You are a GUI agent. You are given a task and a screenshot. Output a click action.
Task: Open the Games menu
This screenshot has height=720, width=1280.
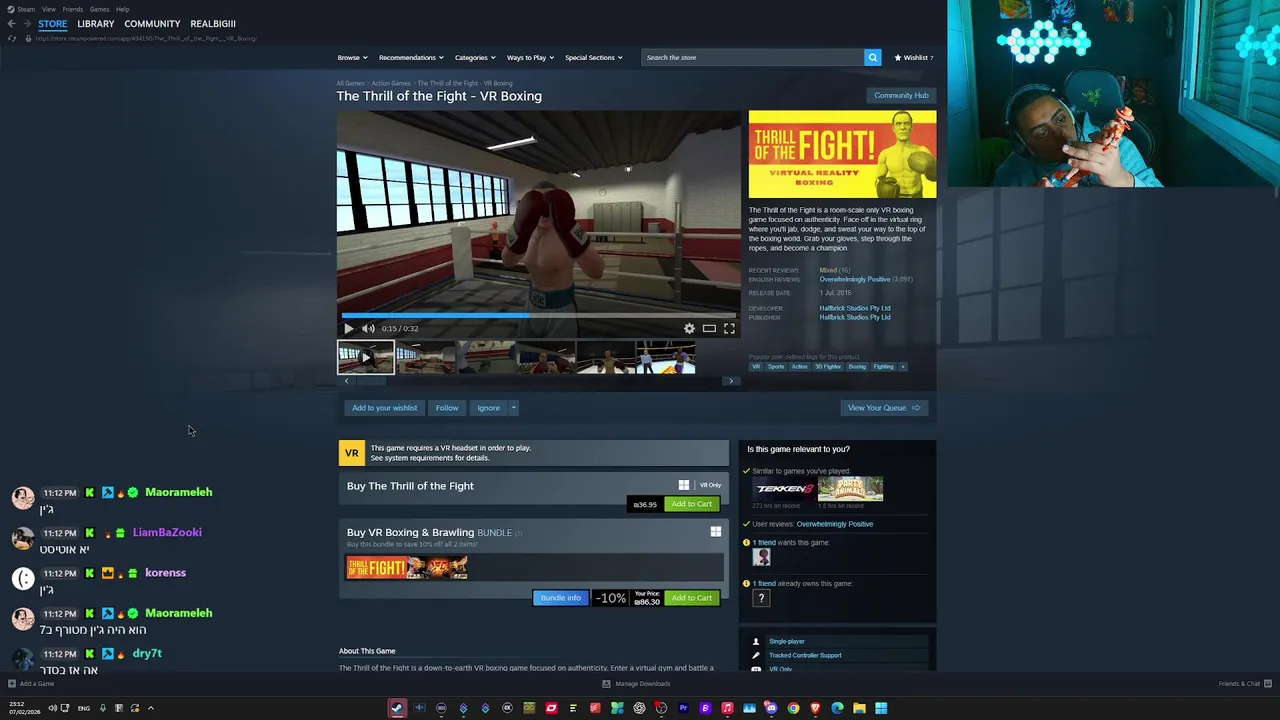tap(99, 9)
